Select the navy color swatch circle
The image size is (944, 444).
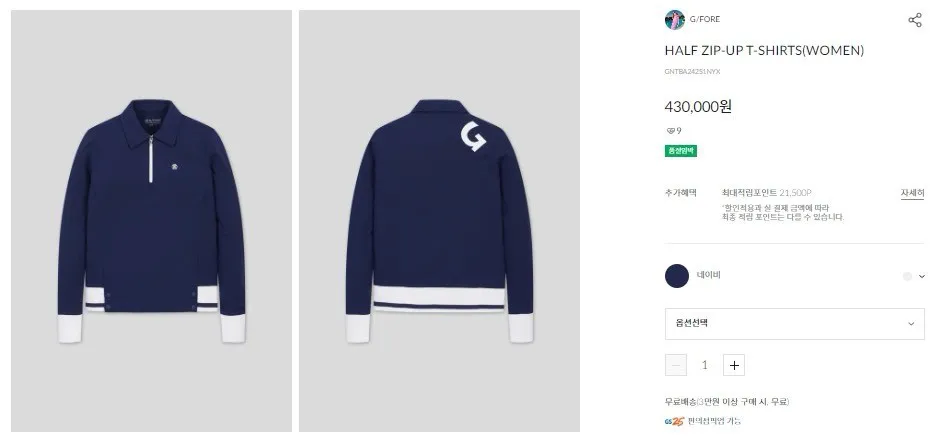coord(677,276)
